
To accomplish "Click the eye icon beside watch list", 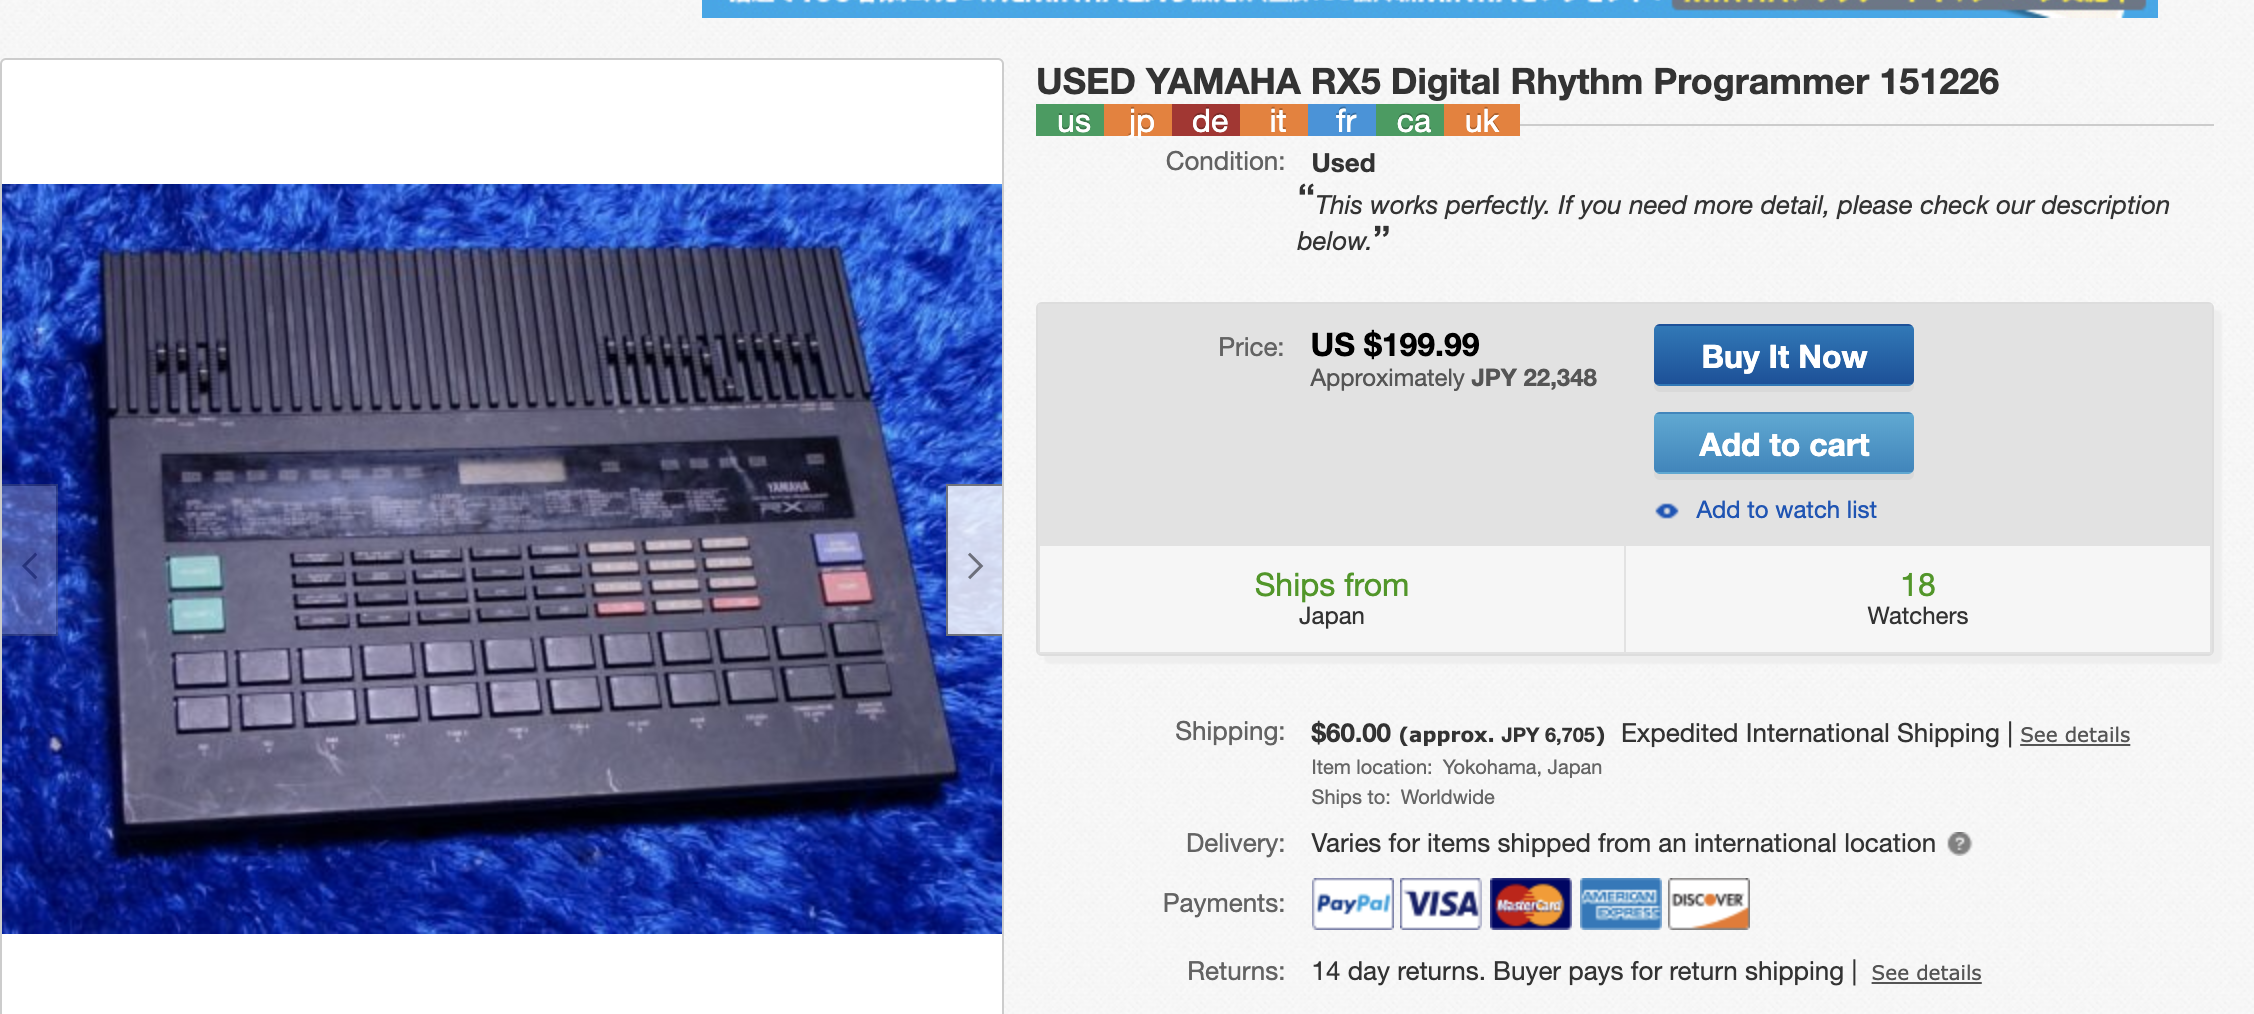I will (1667, 511).
